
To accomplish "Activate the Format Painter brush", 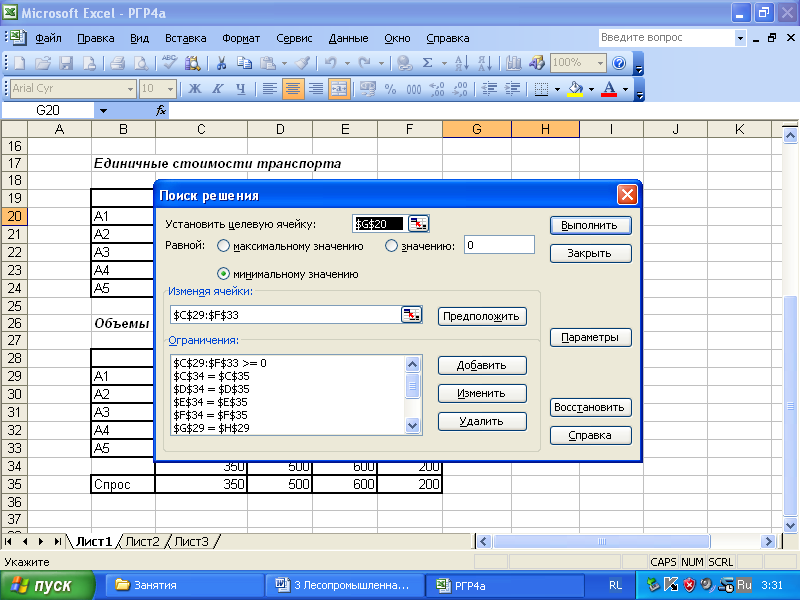I will point(303,63).
